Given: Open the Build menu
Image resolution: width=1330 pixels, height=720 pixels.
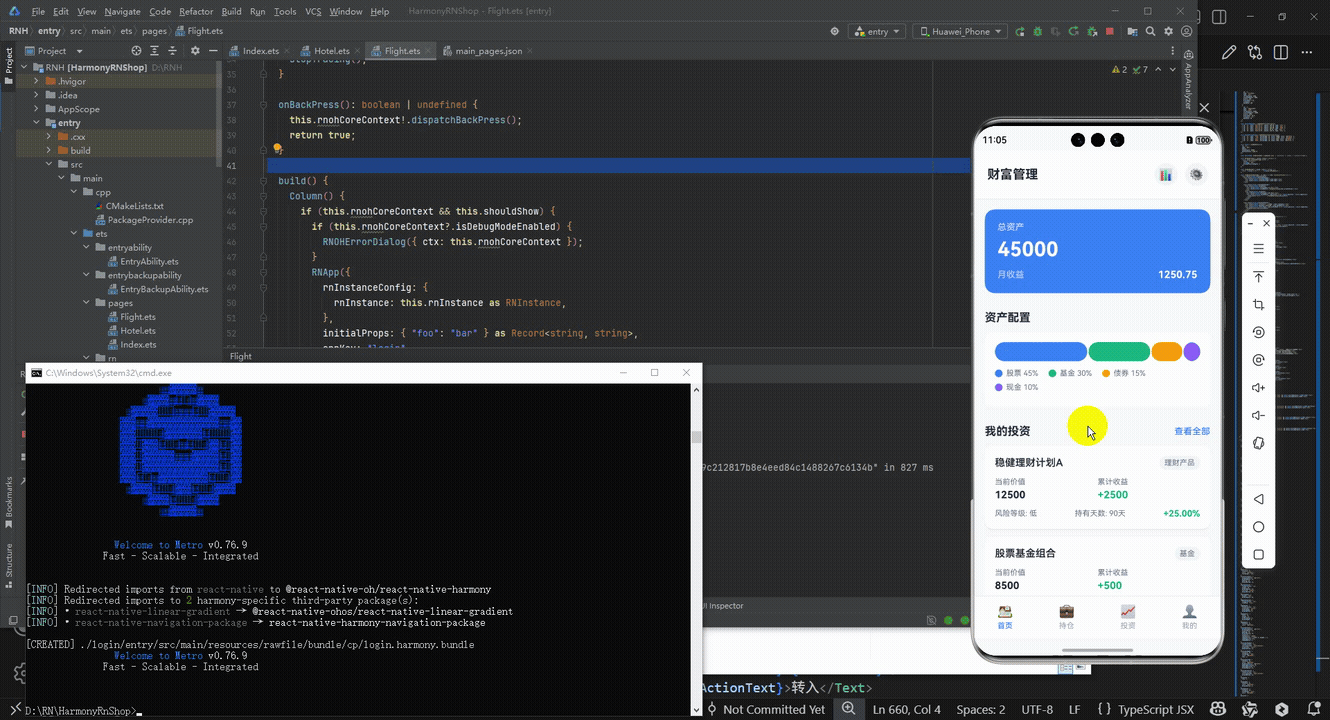Looking at the screenshot, I should [x=231, y=11].
